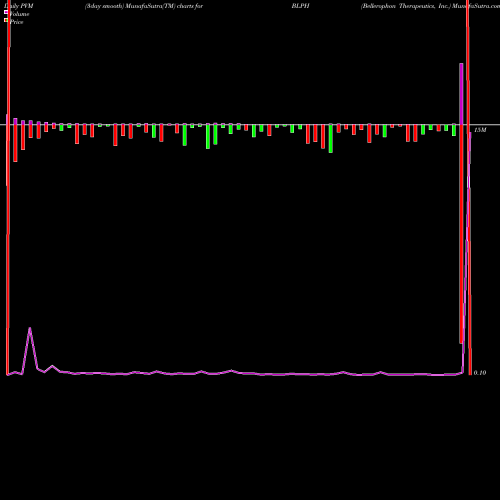Click "(3day smooth) MunafaSutra(TM) charts for" text
This screenshot has width=500, height=500.
pos(144,6)
